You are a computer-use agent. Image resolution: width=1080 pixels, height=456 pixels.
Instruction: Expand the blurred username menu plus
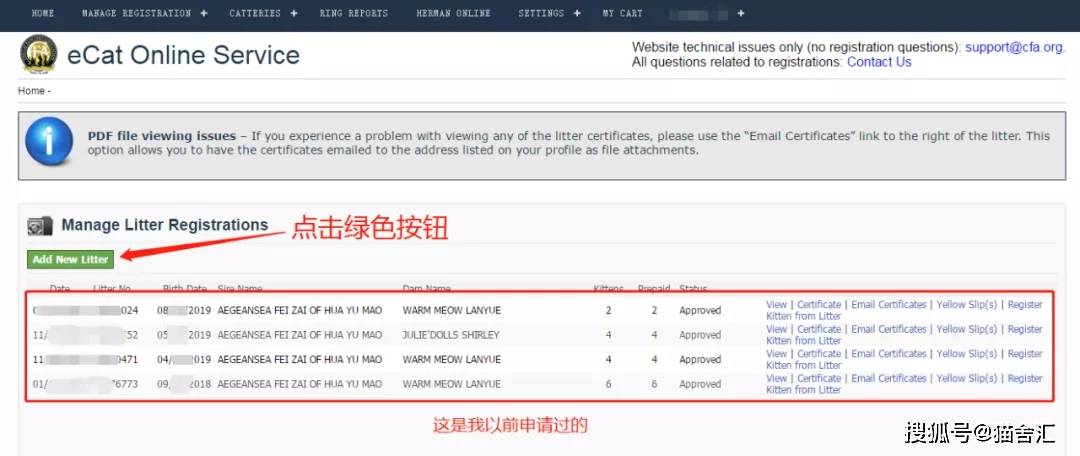740,13
